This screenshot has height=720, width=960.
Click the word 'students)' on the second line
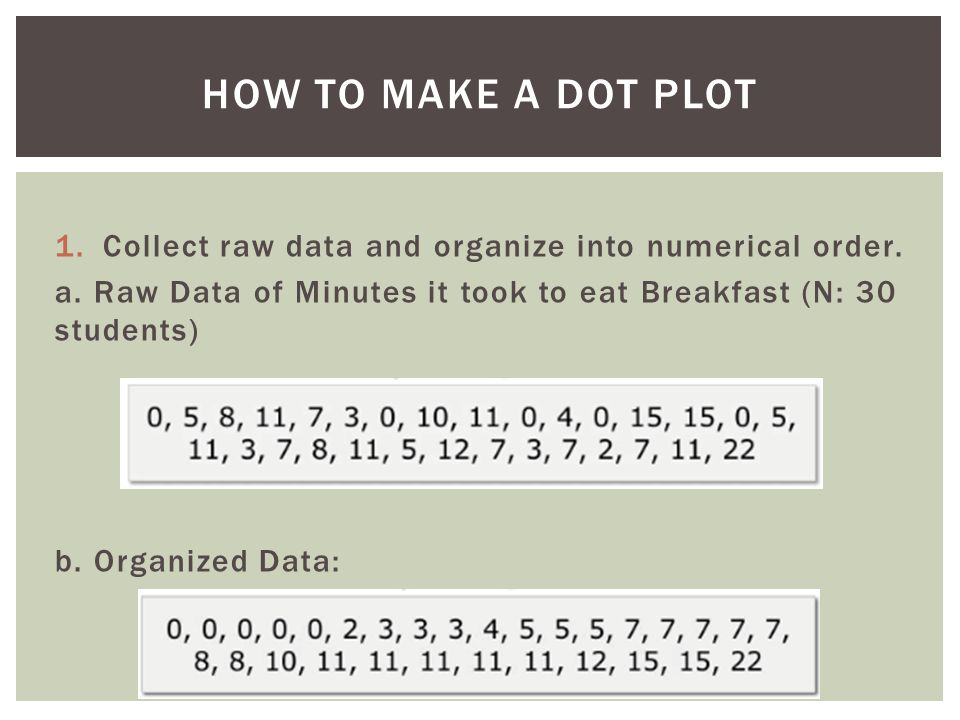[126, 331]
